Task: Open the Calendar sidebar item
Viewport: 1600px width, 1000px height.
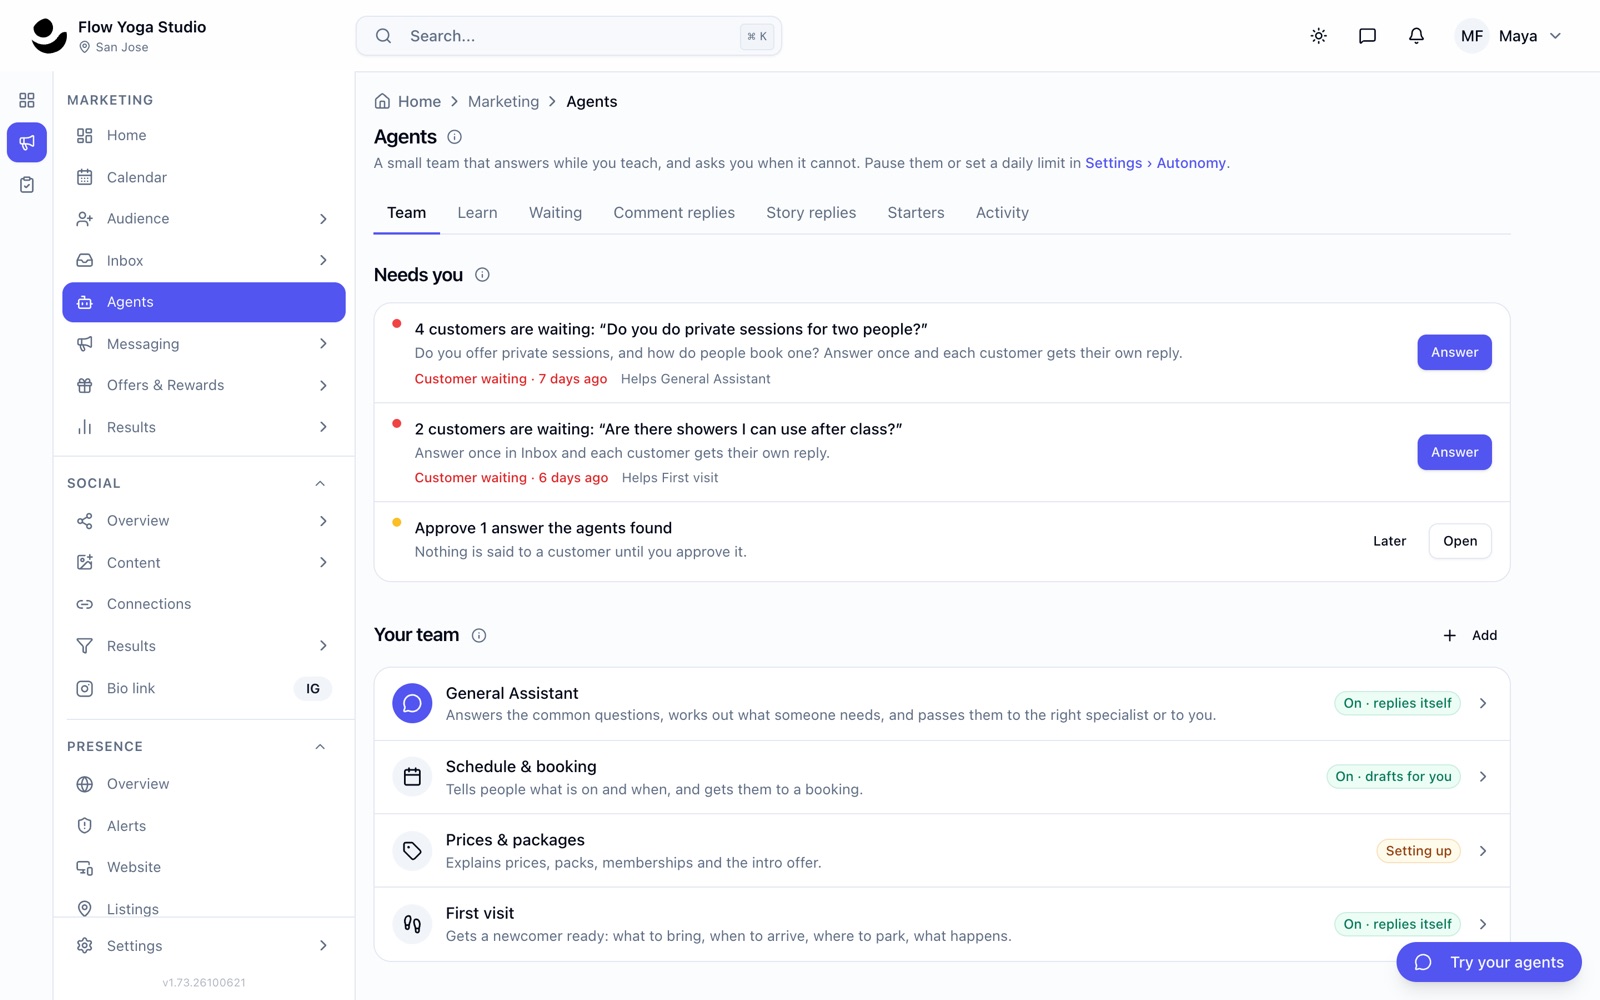Action: pyautogui.click(x=204, y=177)
